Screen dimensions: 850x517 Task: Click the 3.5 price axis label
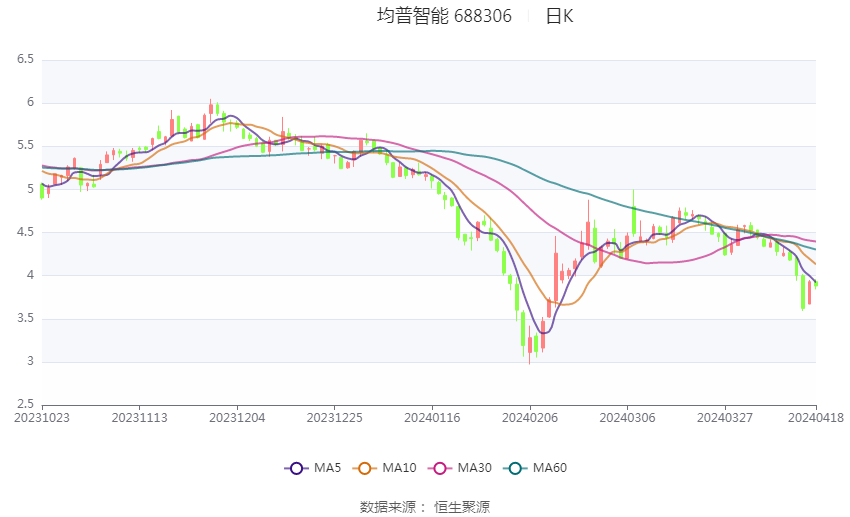[x=25, y=318]
